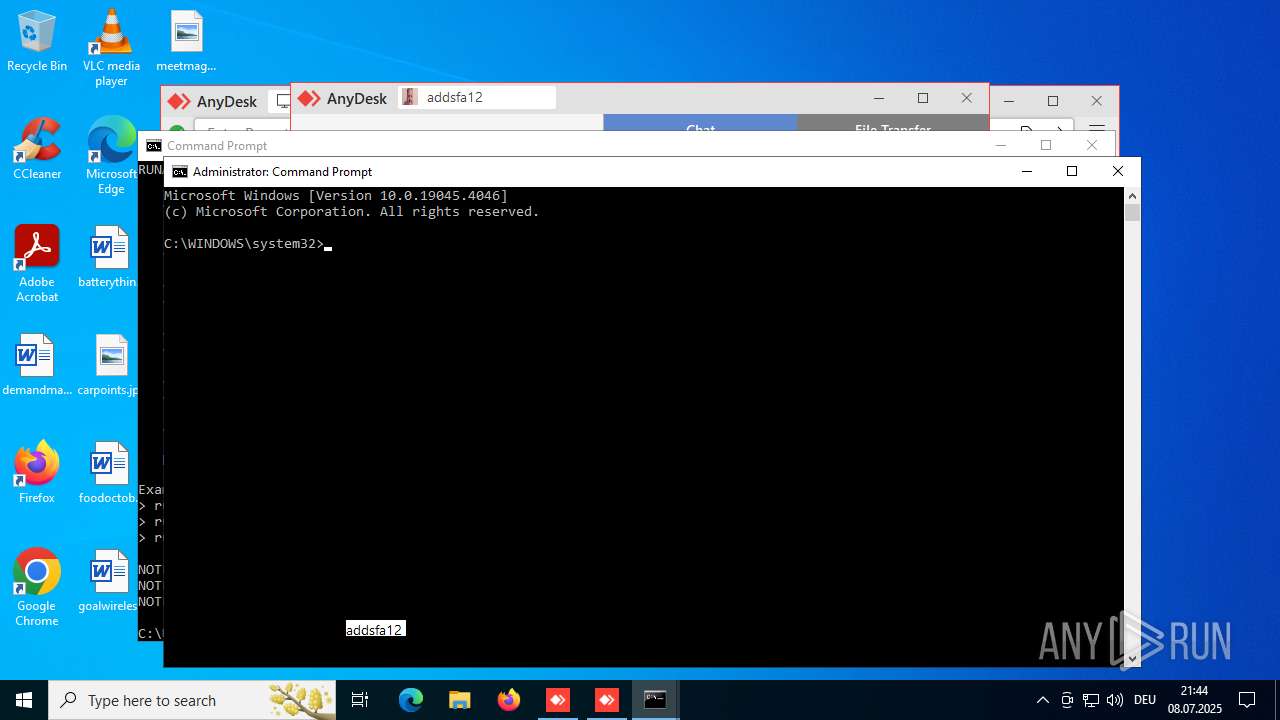Open the Meet Now tray icon
Image resolution: width=1280 pixels, height=720 pixels.
(1067, 700)
